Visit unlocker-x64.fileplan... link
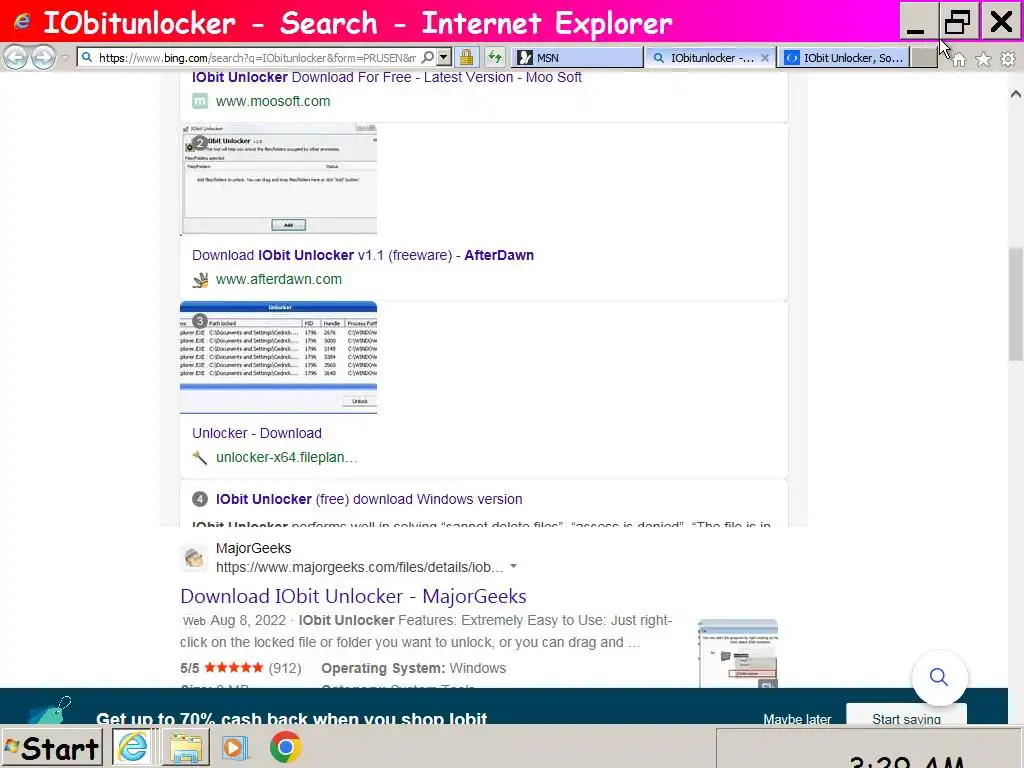This screenshot has height=768, width=1024. click(x=287, y=457)
